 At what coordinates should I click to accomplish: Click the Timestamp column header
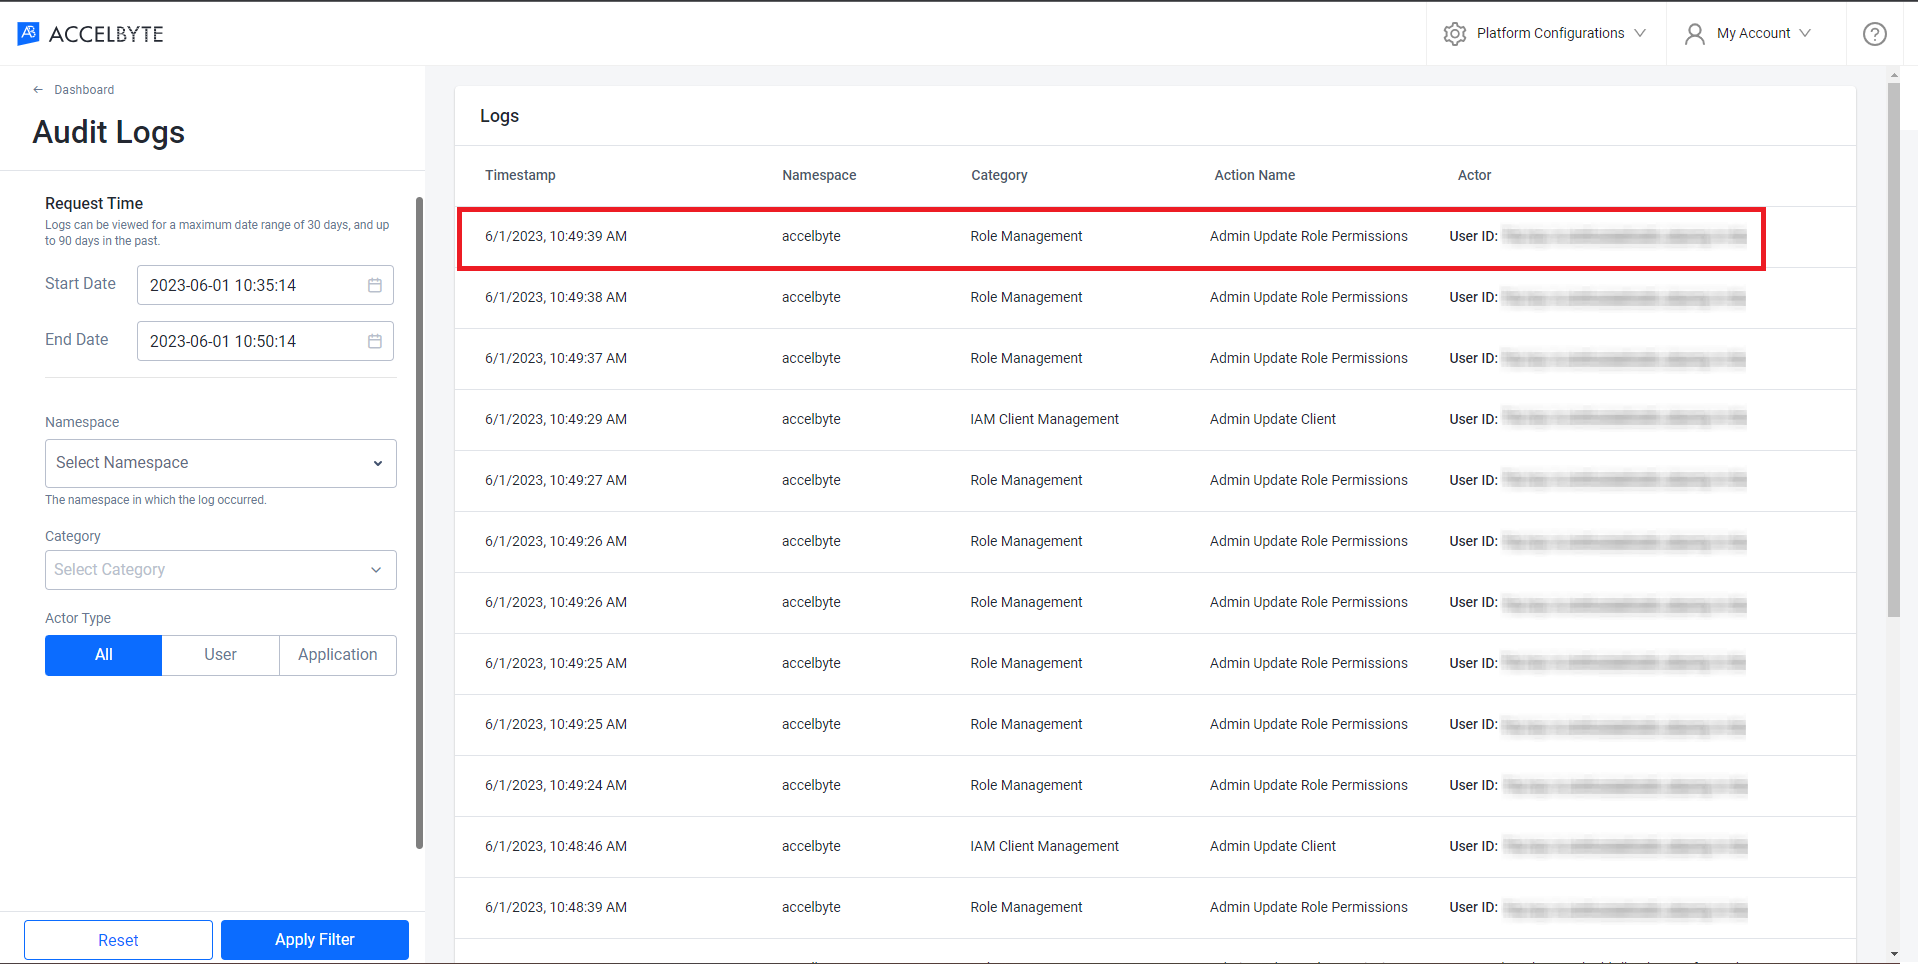(x=520, y=175)
